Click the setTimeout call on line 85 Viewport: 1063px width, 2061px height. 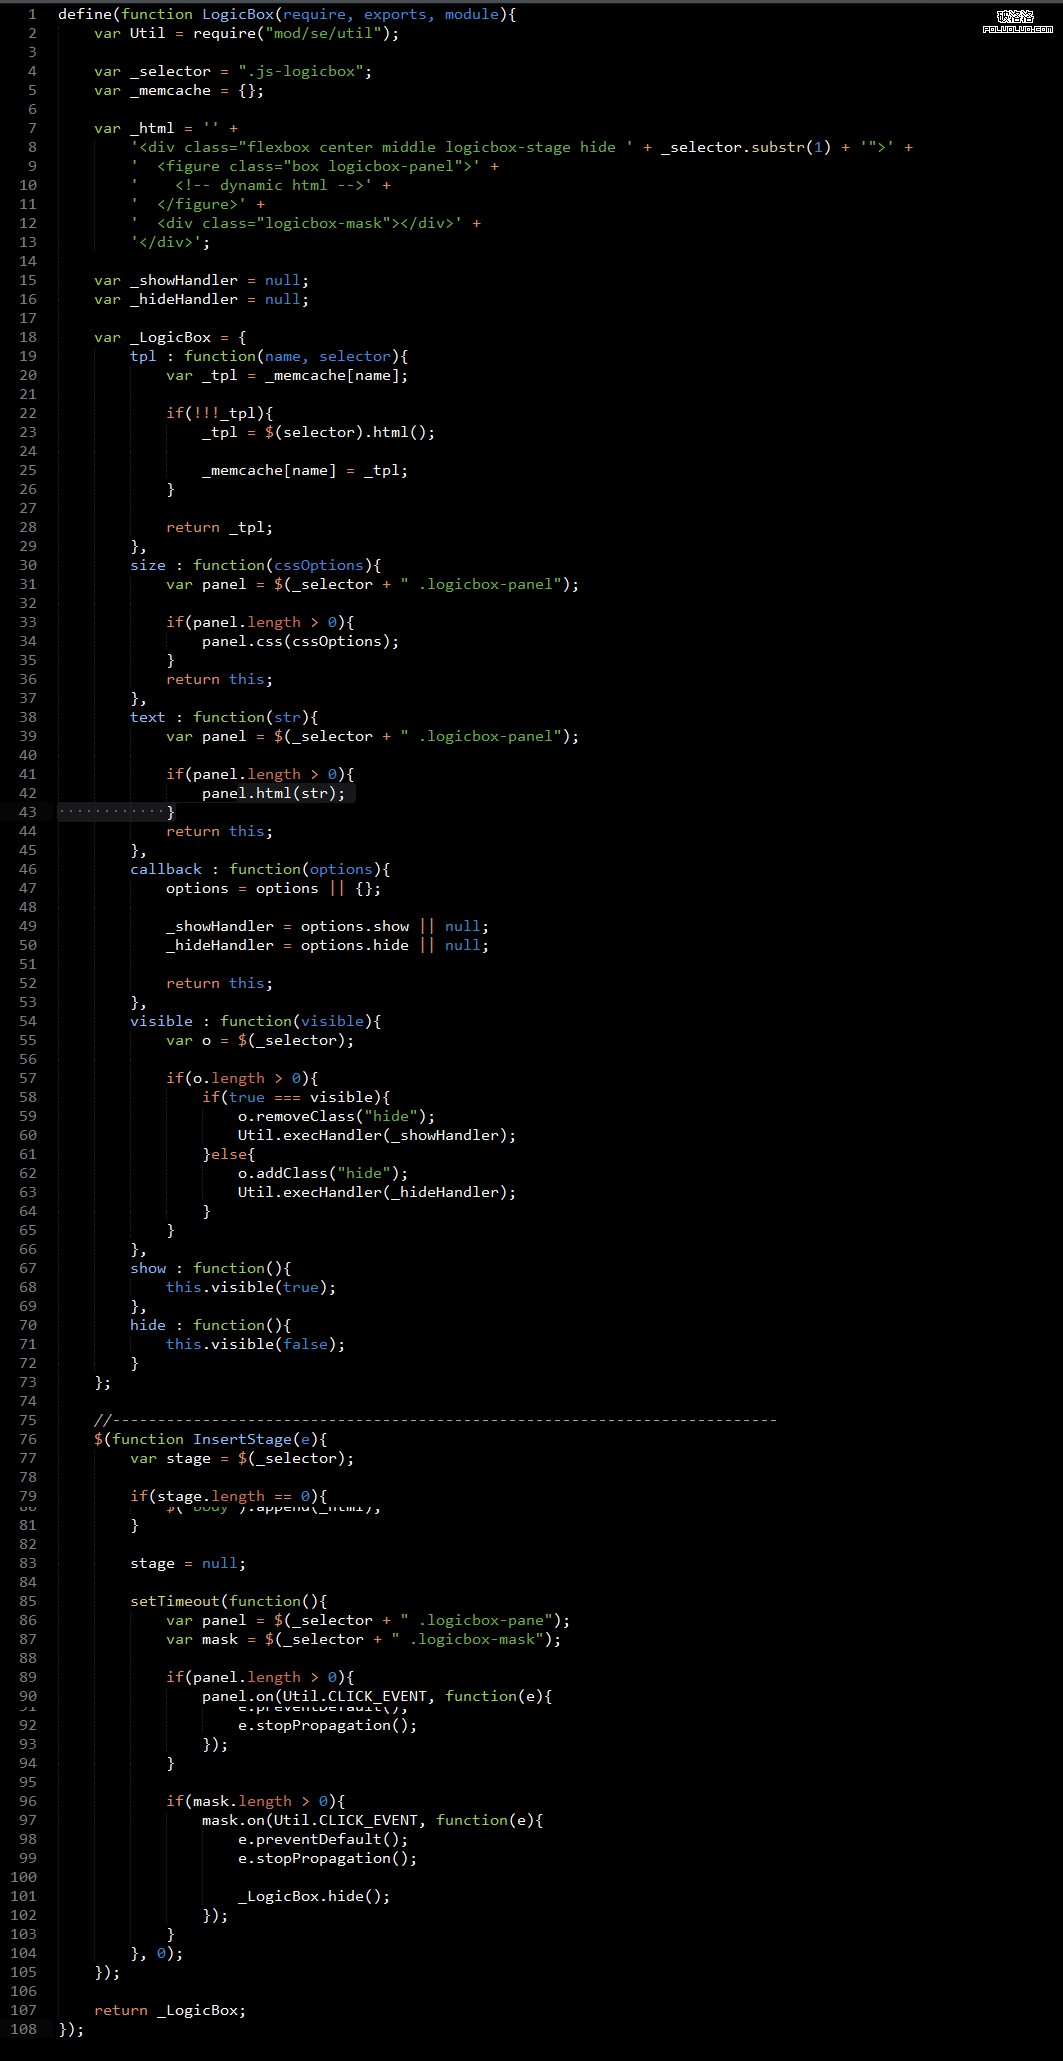[x=174, y=1601]
